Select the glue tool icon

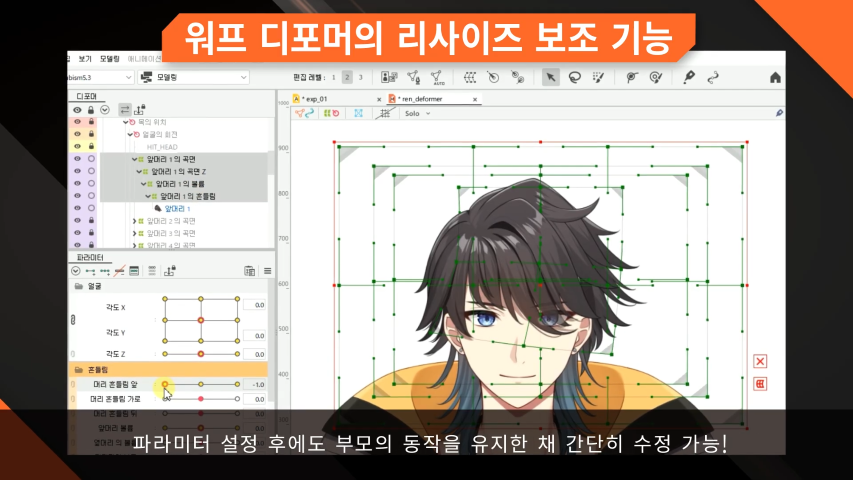pyautogui.click(x=632, y=77)
